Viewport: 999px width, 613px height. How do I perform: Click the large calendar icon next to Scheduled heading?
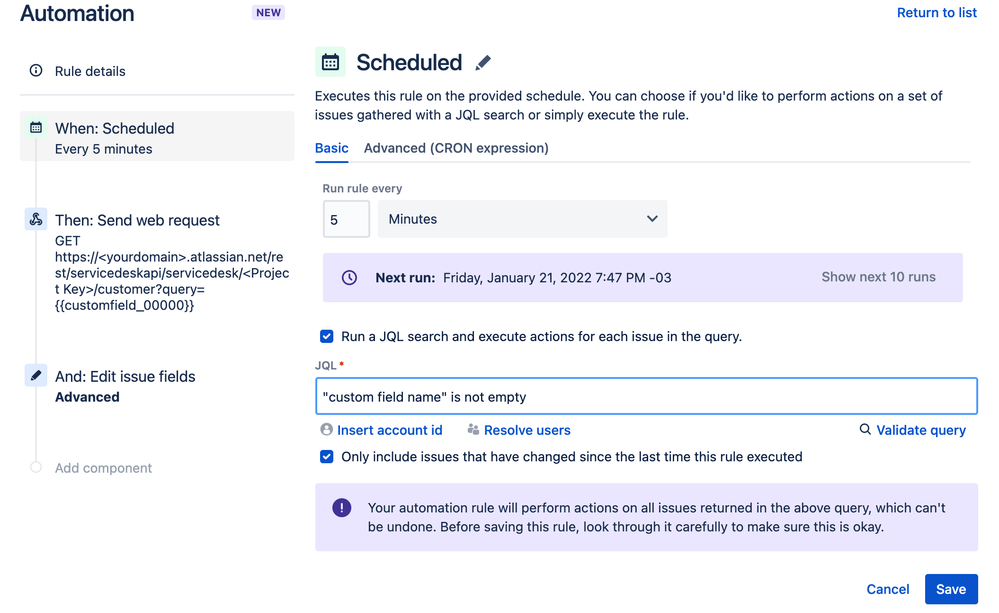pyautogui.click(x=330, y=62)
